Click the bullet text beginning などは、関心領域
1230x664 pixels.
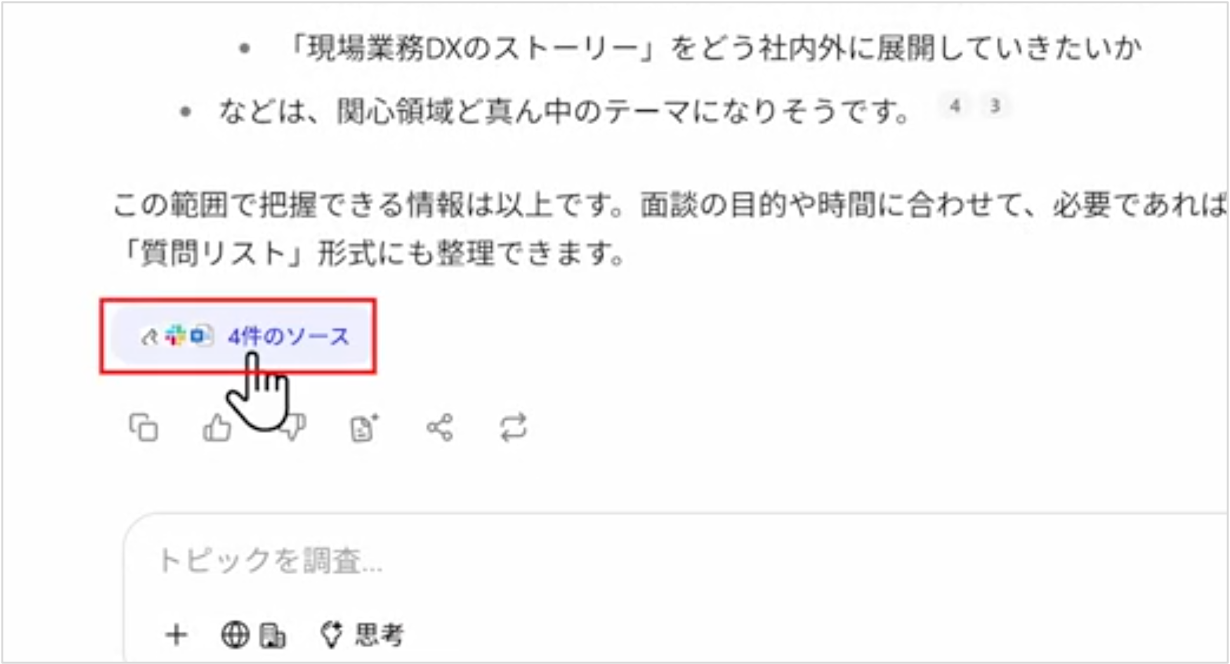[565, 111]
